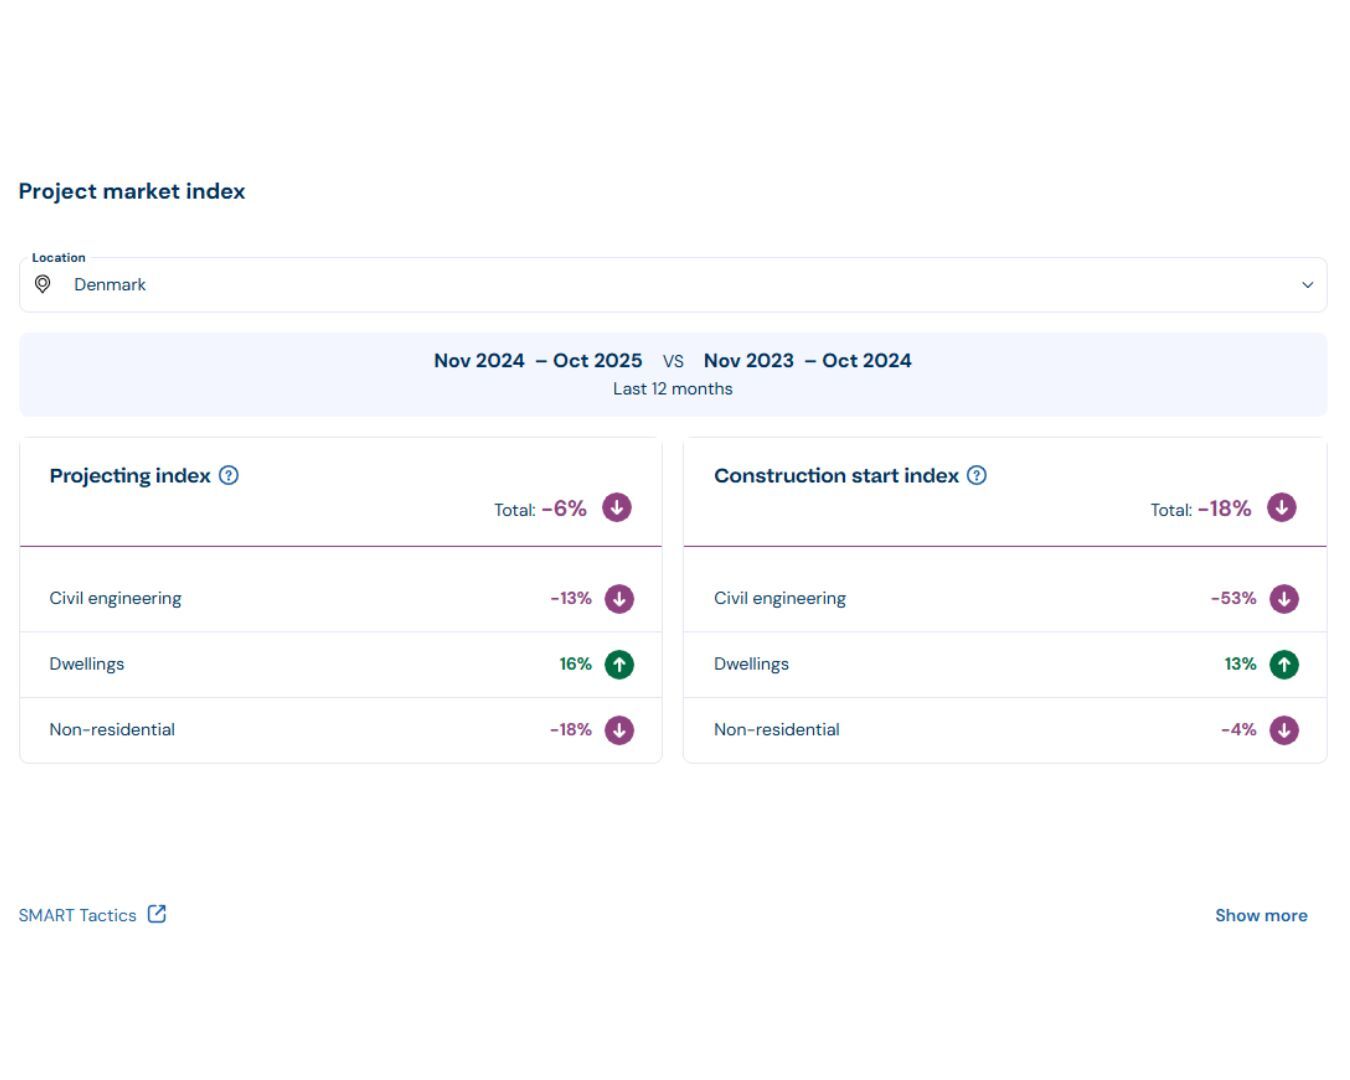Viewport: 1350px width, 1080px height.
Task: Click Construction start Non-residential down arrow
Action: click(1284, 730)
